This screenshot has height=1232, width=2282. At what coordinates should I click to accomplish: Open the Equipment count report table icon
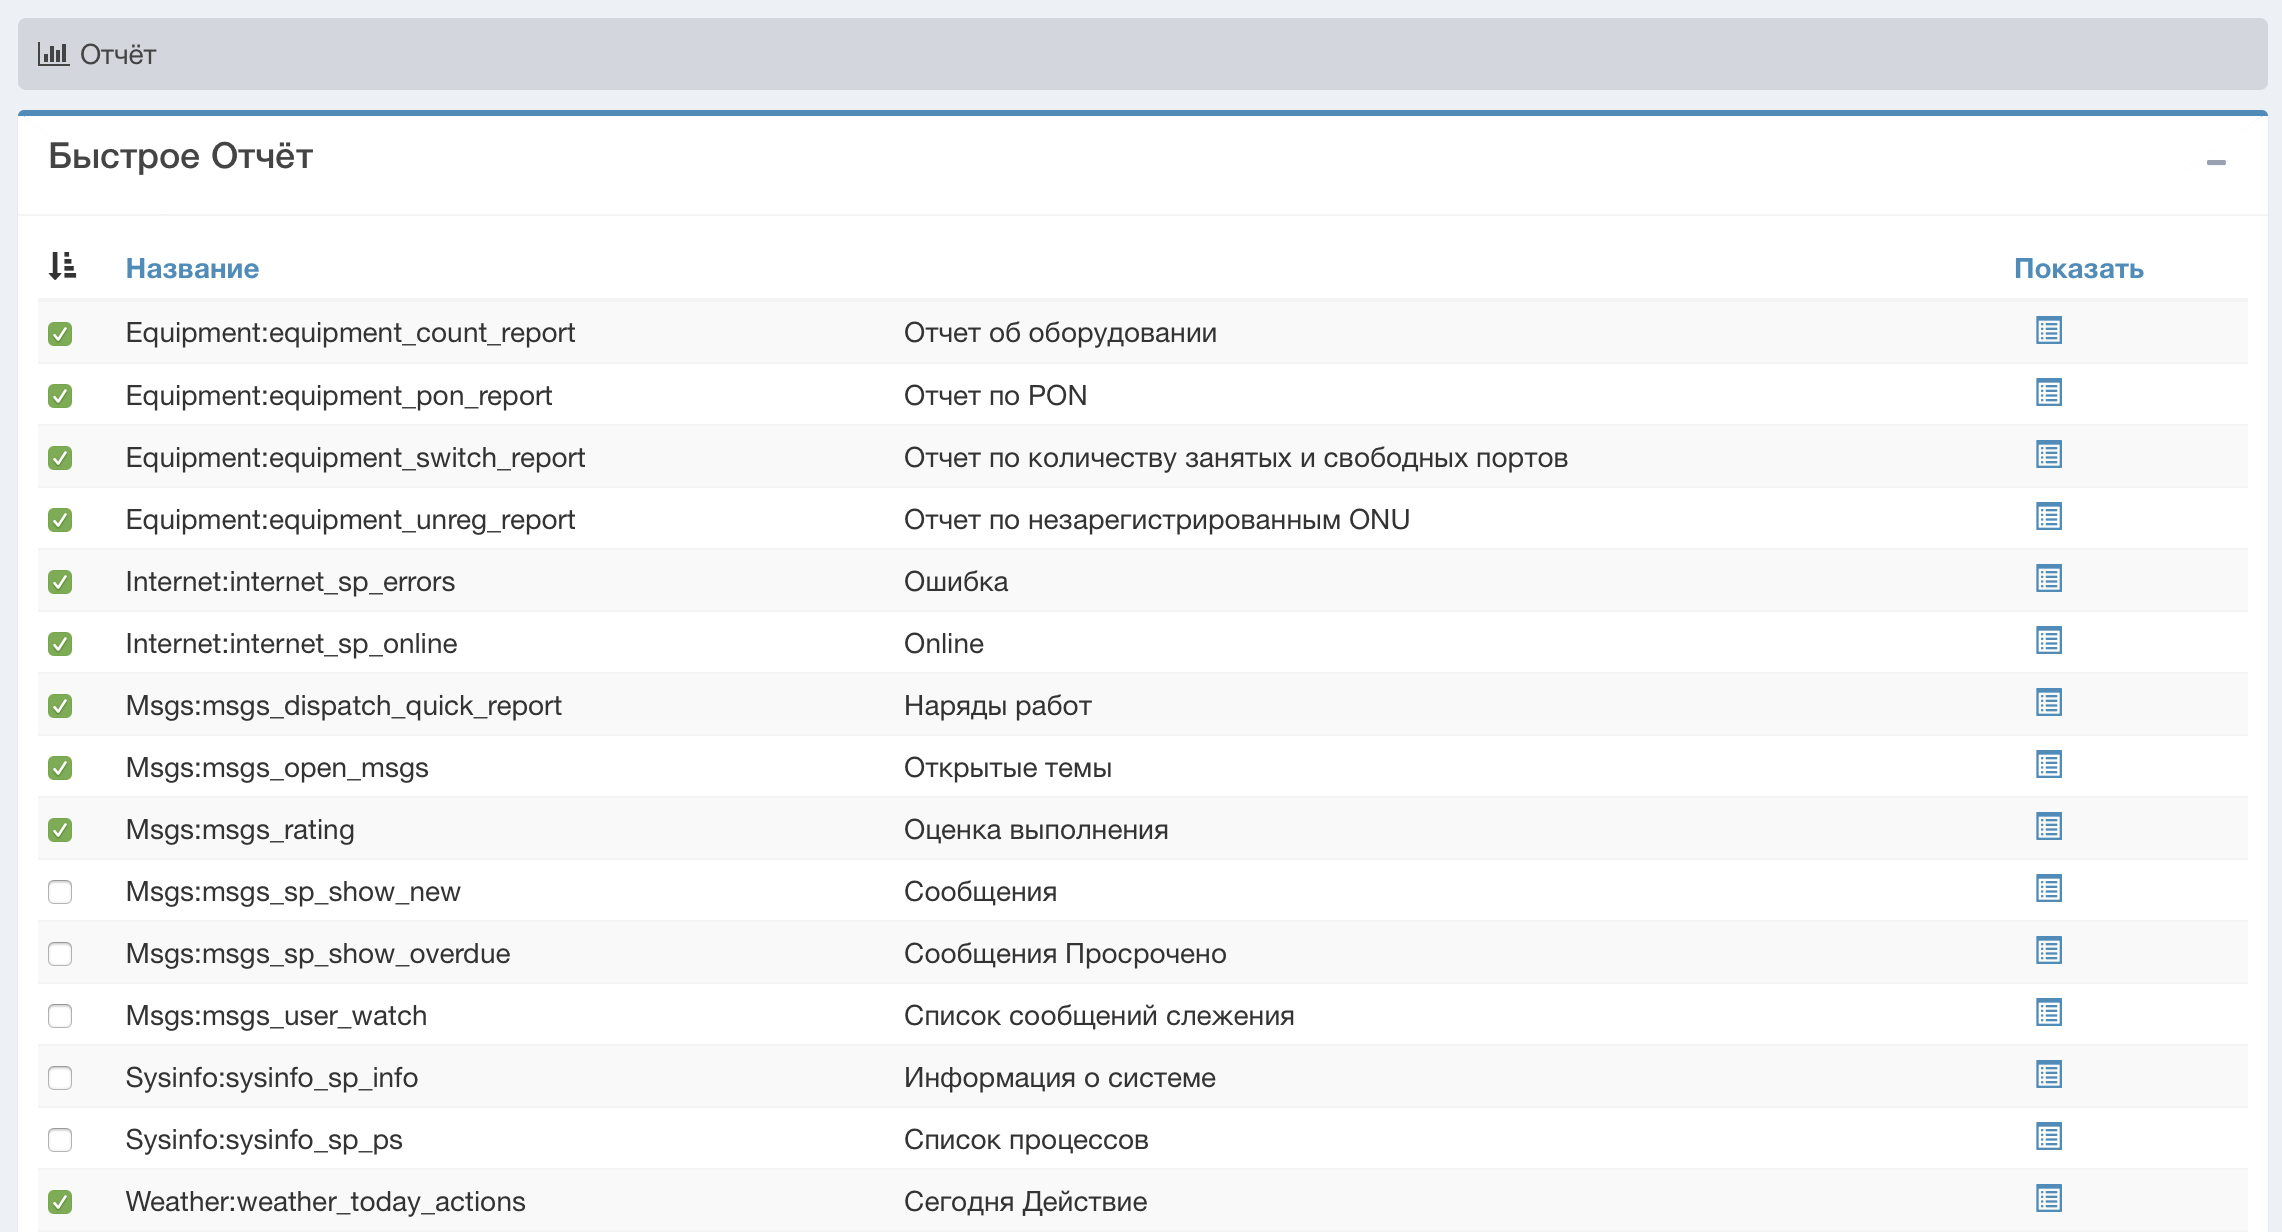(2048, 330)
